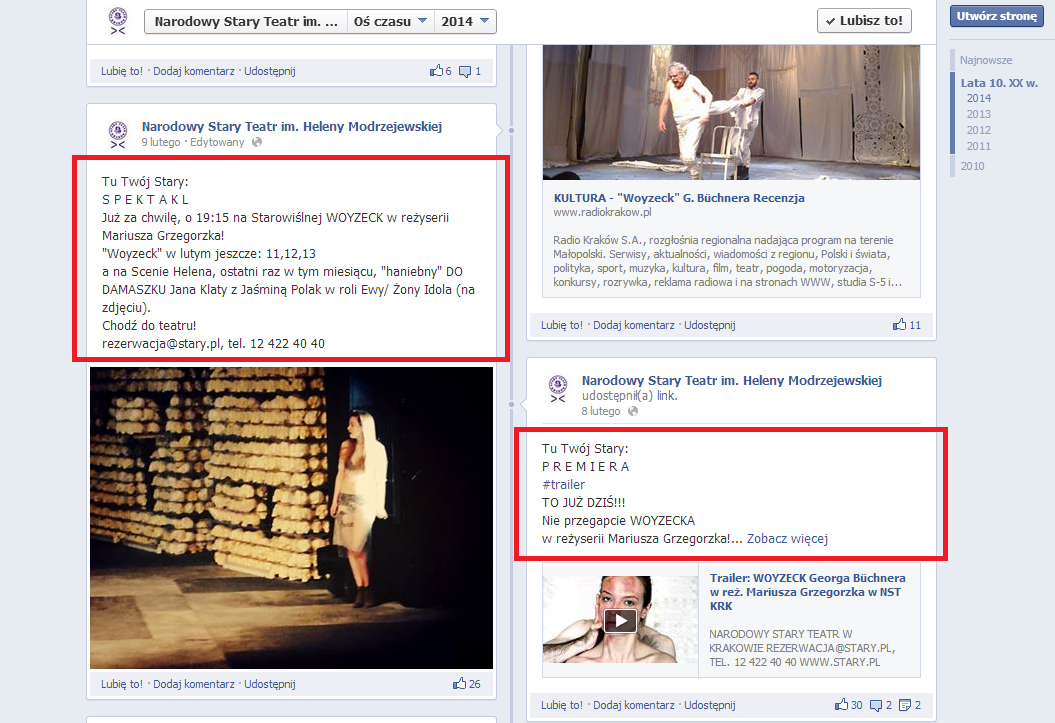Viewport: 1055px width, 723px height.
Task: Click 'Udostępnij' under the trailer post
Action: pyautogui.click(x=710, y=706)
